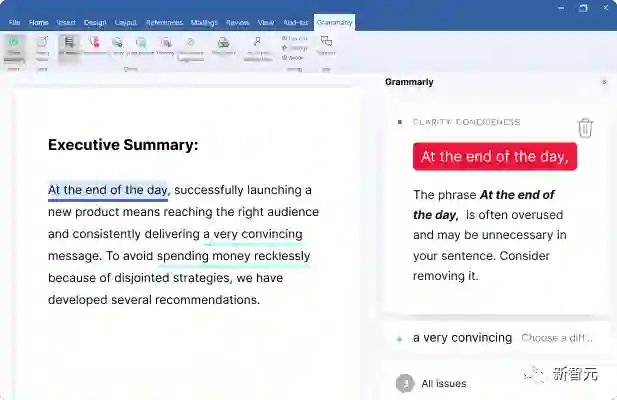Screen dimensions: 617x400
Task: Switch to the Home ribbon tab
Action: pyautogui.click(x=39, y=23)
